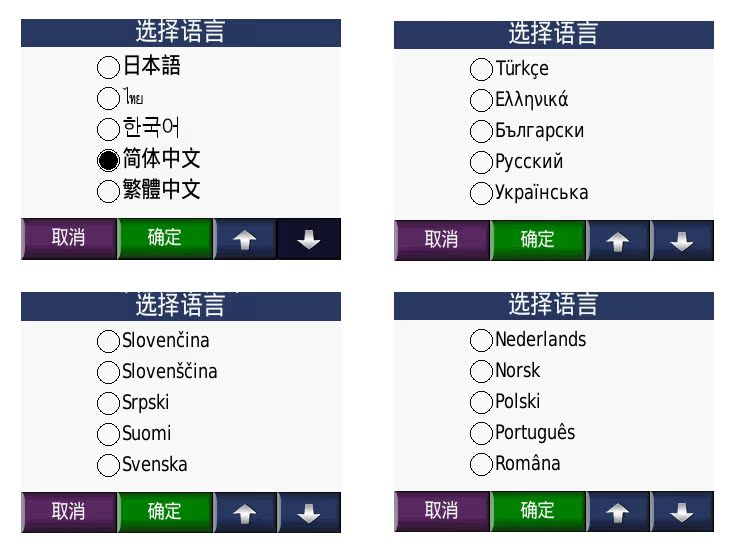Tap the down arrow in the Slovenčina panel
Image resolution: width=750 pixels, height=550 pixels.
pos(309,512)
